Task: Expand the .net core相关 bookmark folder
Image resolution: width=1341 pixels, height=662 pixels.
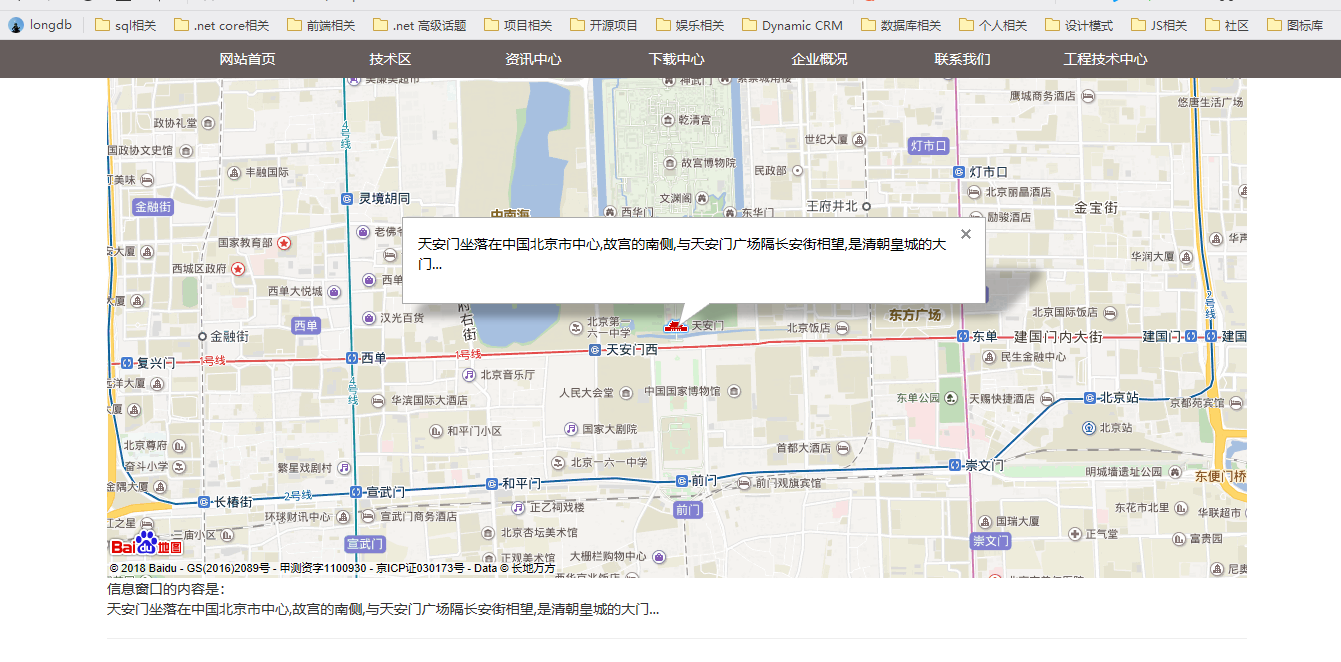Action: coord(221,25)
